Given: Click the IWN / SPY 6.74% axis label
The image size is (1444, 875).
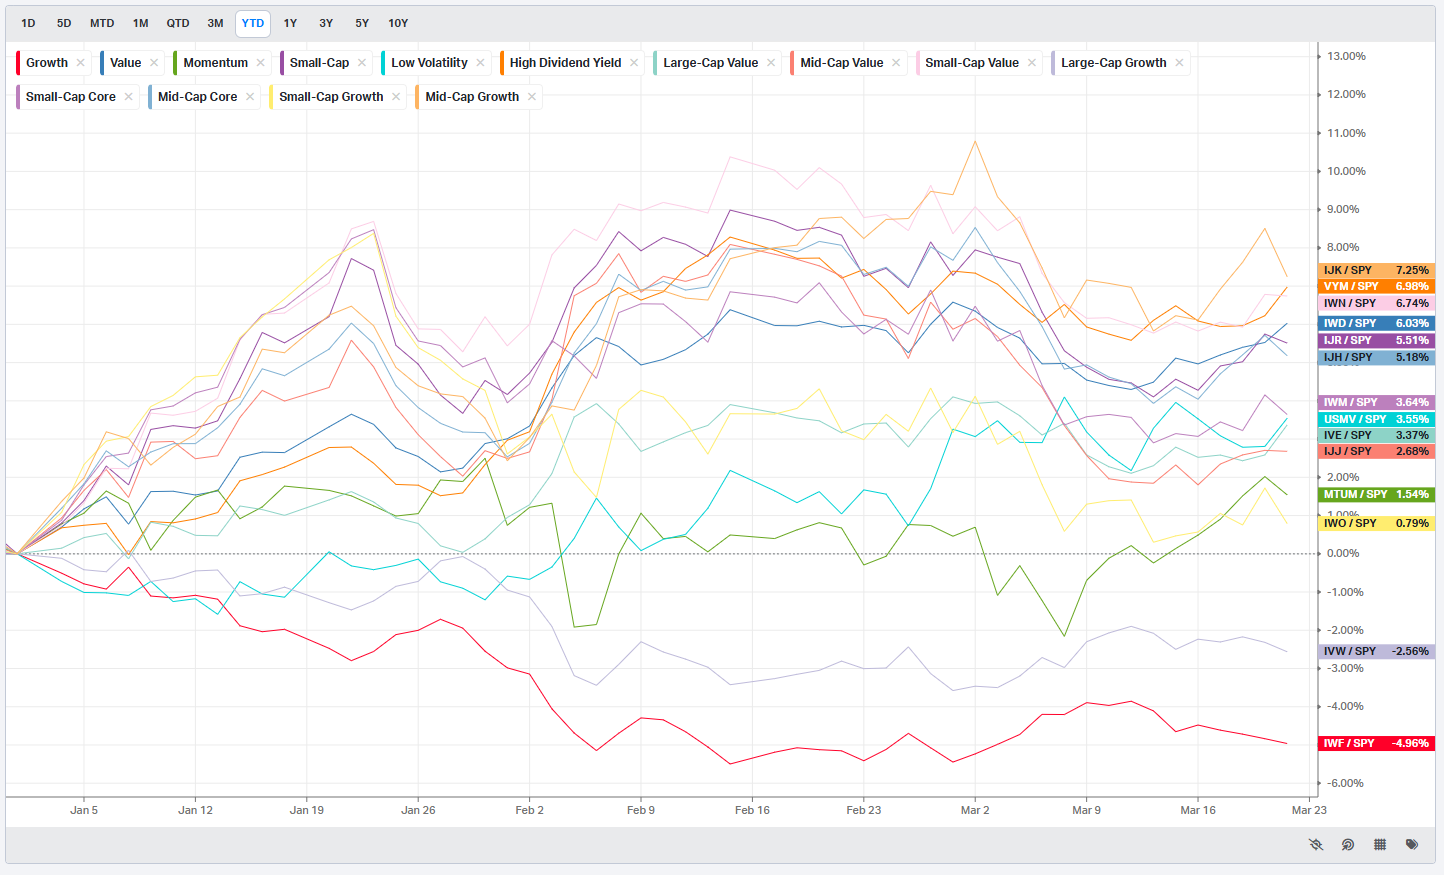Looking at the screenshot, I should coord(1377,303).
